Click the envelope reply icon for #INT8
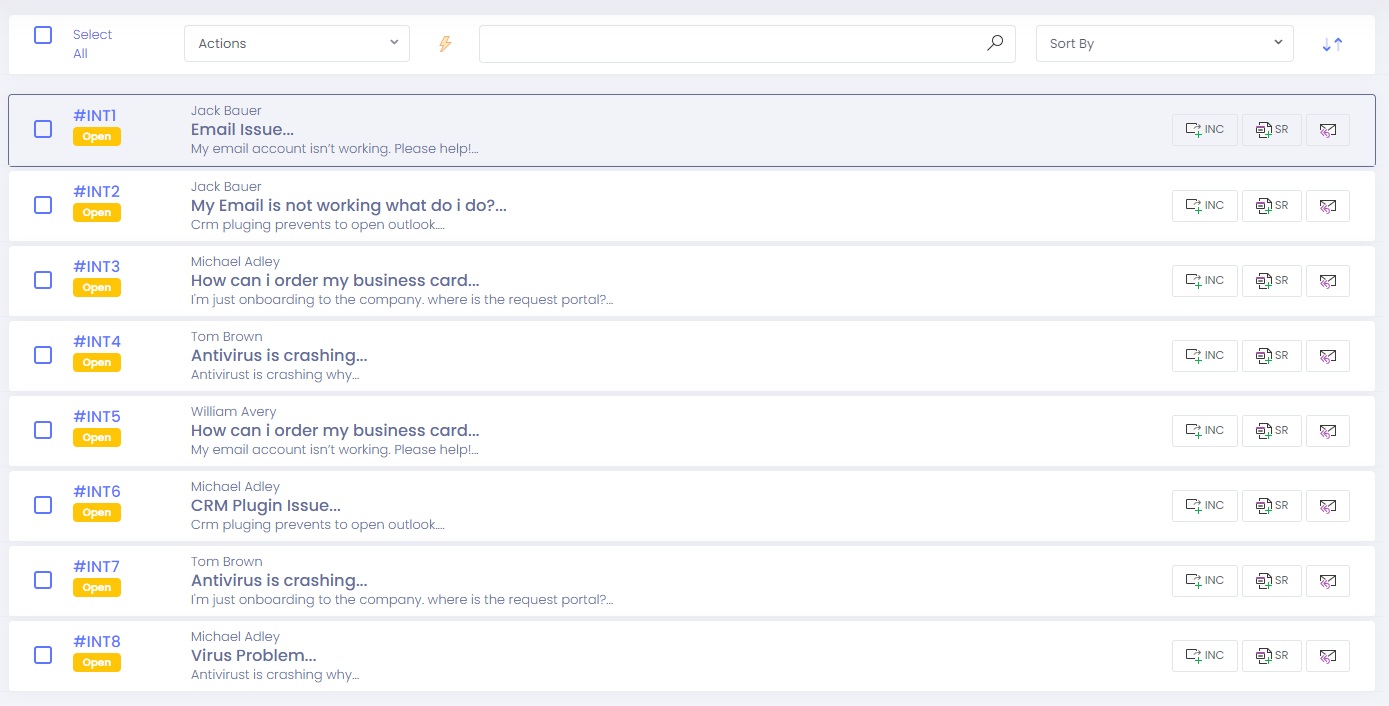This screenshot has height=706, width=1389. [x=1327, y=656]
